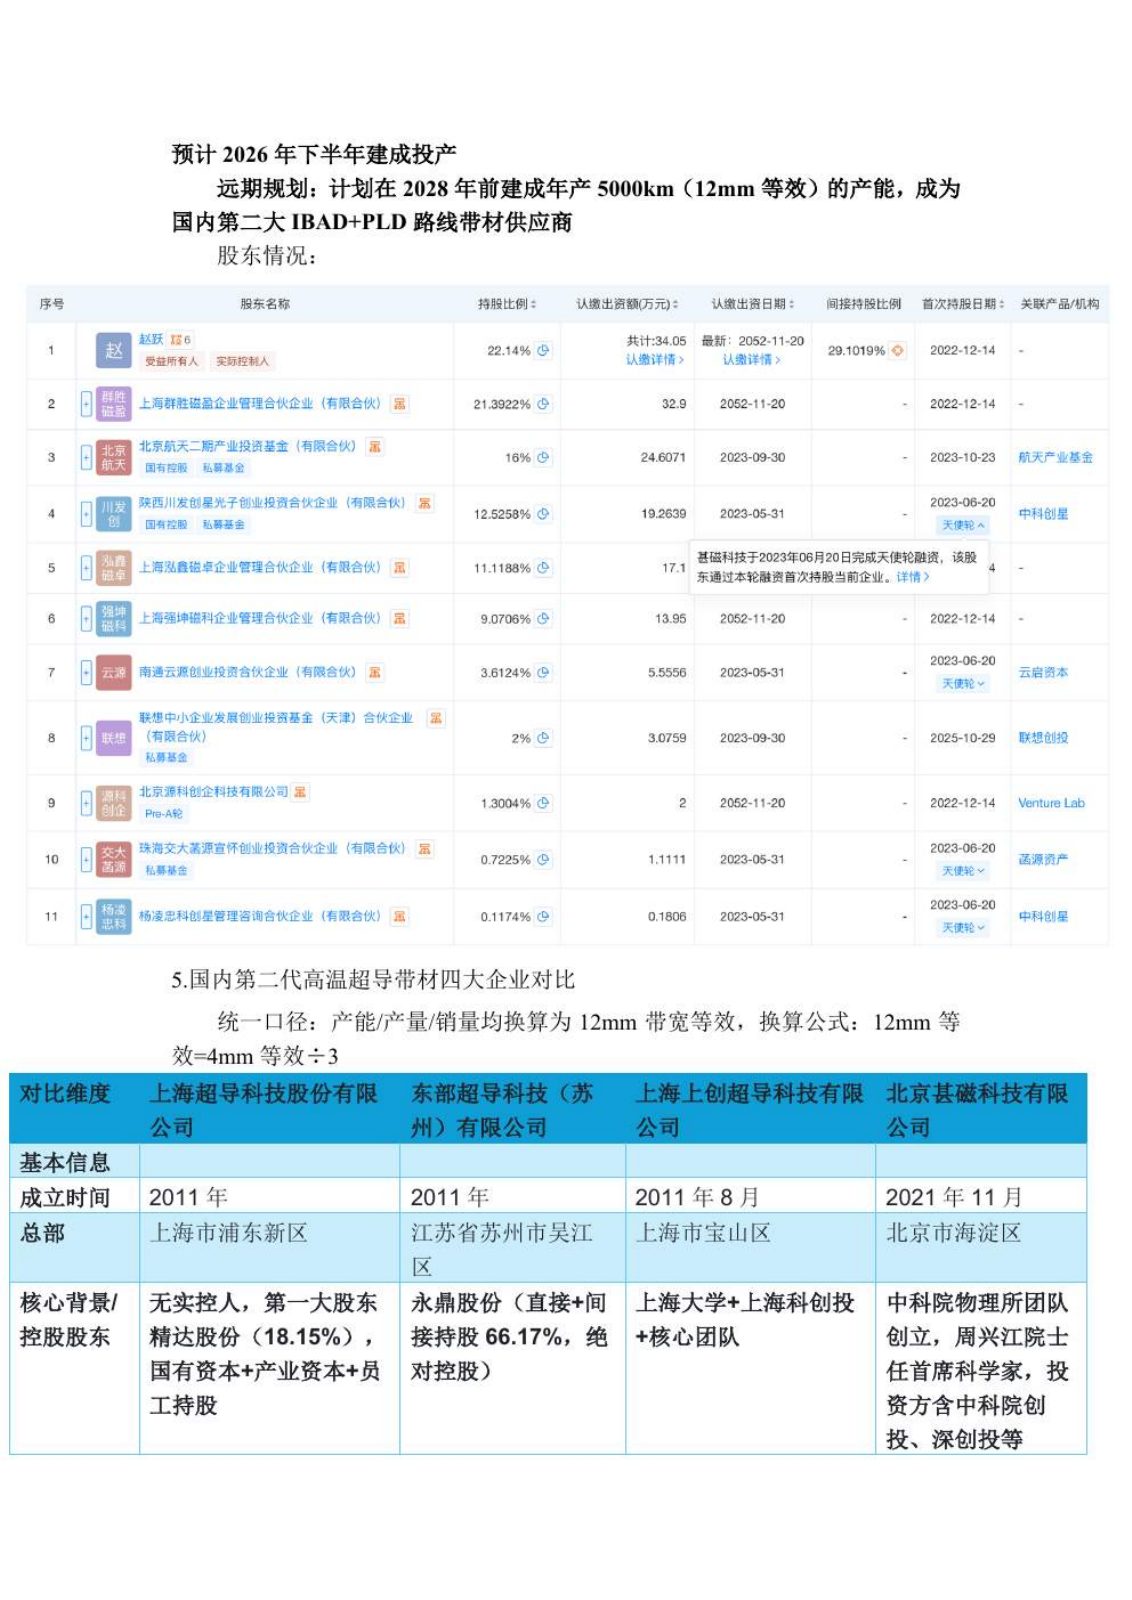Open history icon beside 2% shareholding
This screenshot has height=1600, width=1132.
pyautogui.click(x=543, y=738)
